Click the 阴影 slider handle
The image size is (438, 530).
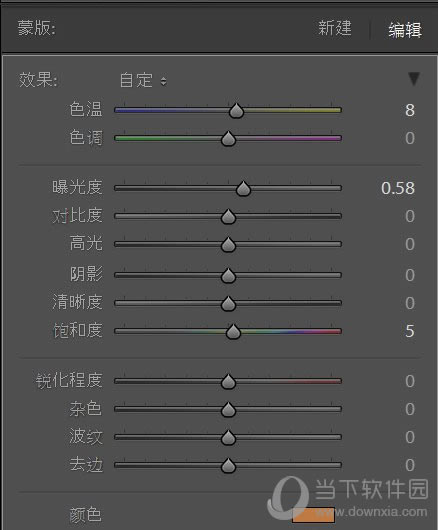click(x=228, y=276)
